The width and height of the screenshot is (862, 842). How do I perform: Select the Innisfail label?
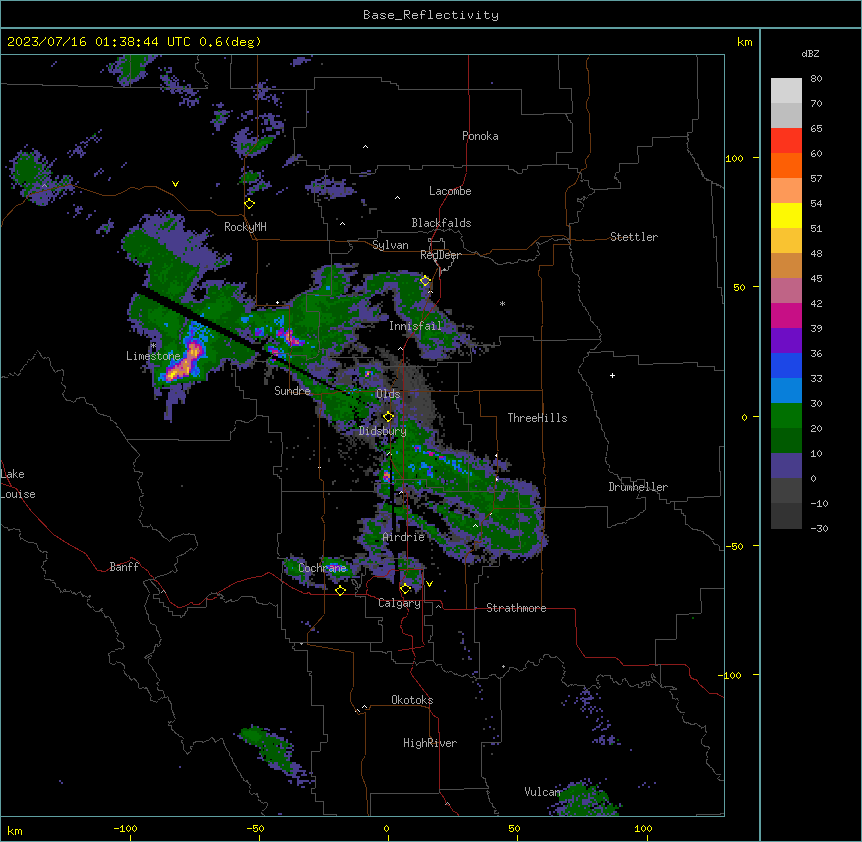click(415, 326)
